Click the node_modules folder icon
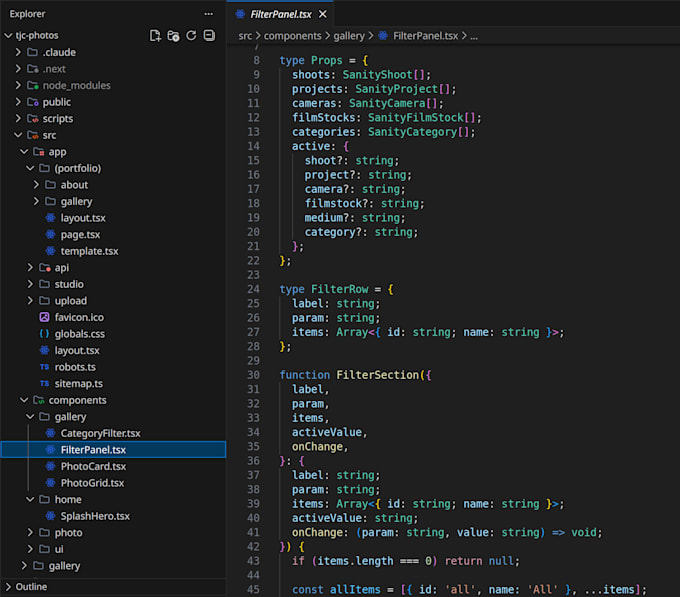The height and width of the screenshot is (597, 680). point(33,85)
